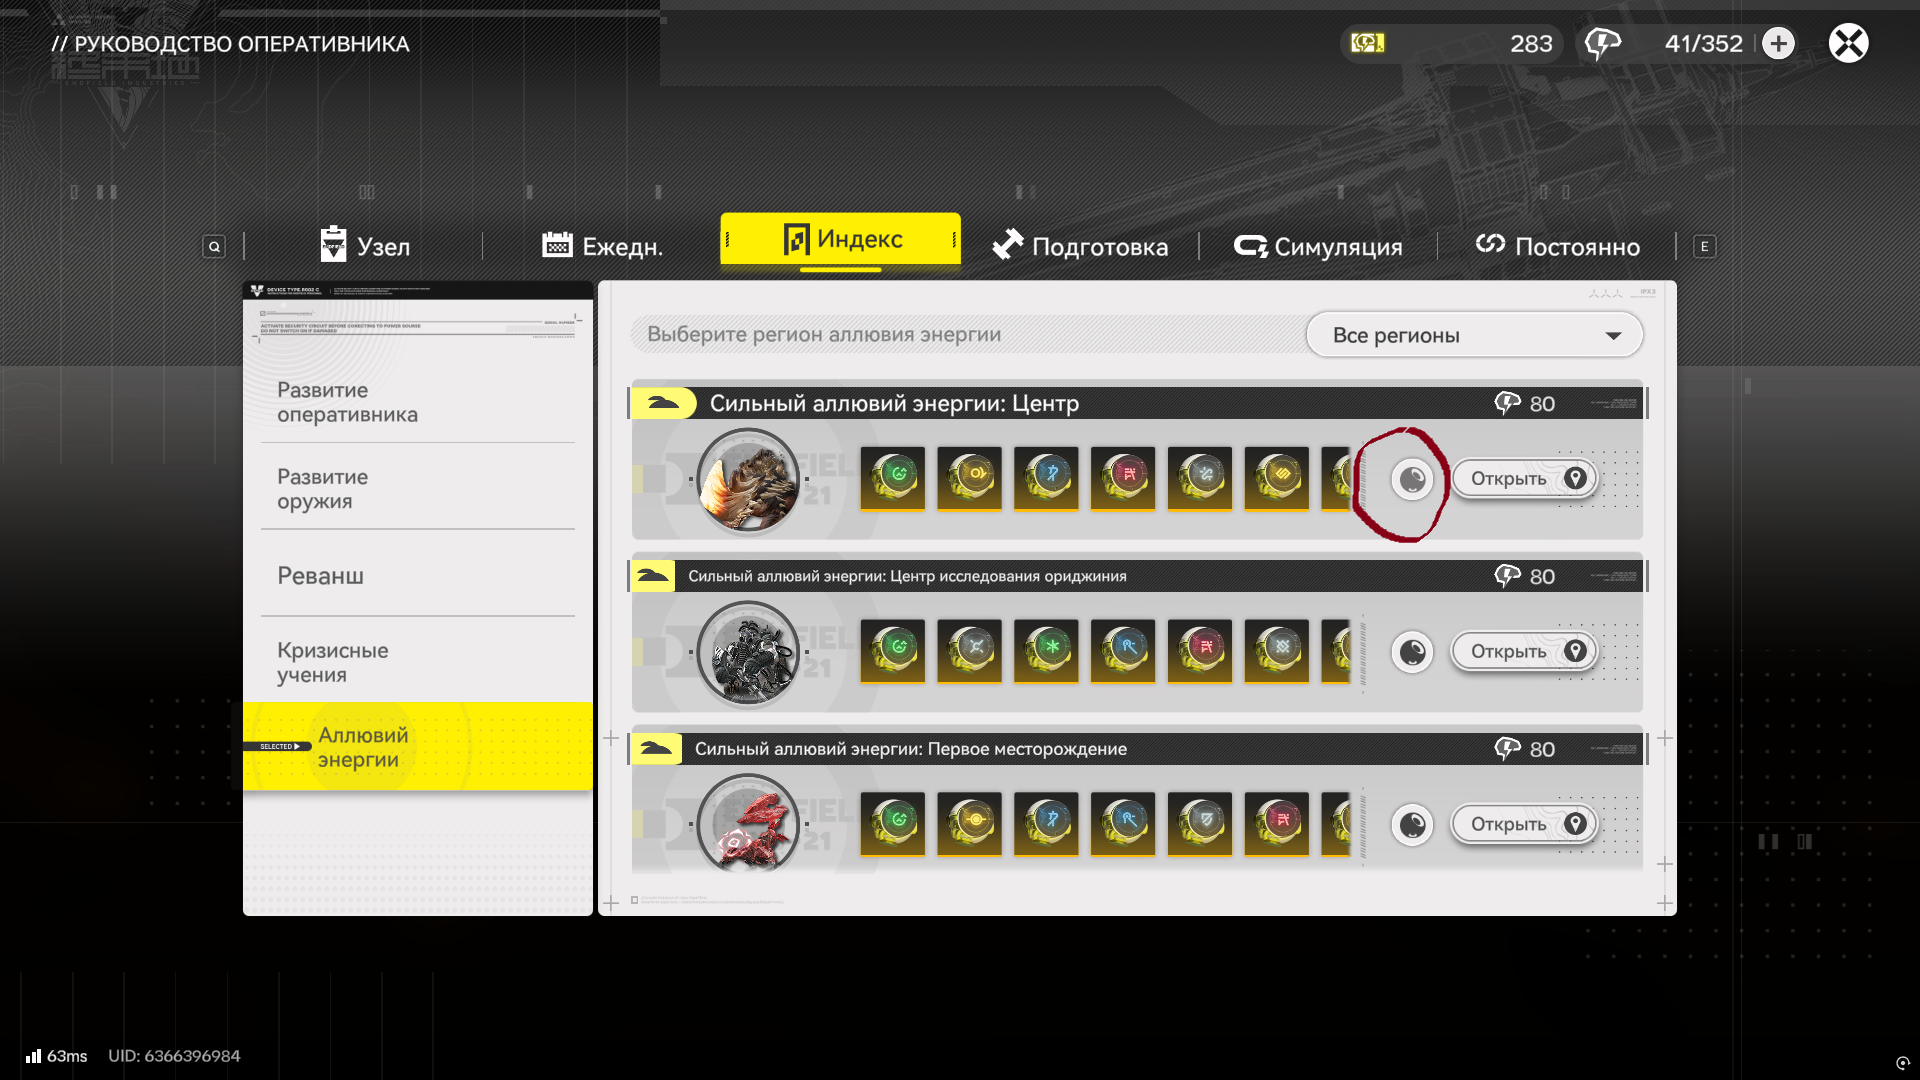Click Открыть for the Центр alluvium

point(1526,479)
